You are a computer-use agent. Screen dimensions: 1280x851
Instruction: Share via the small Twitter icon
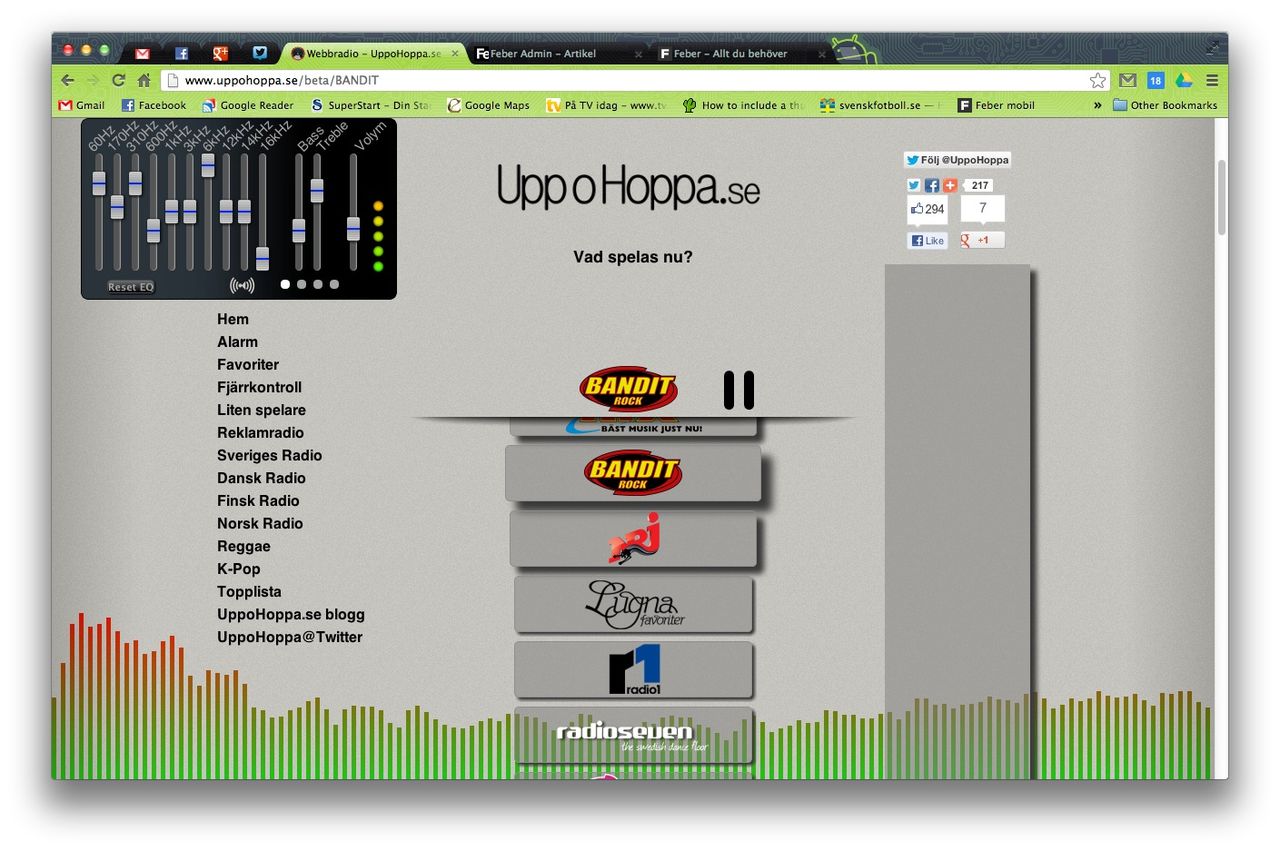(x=914, y=185)
